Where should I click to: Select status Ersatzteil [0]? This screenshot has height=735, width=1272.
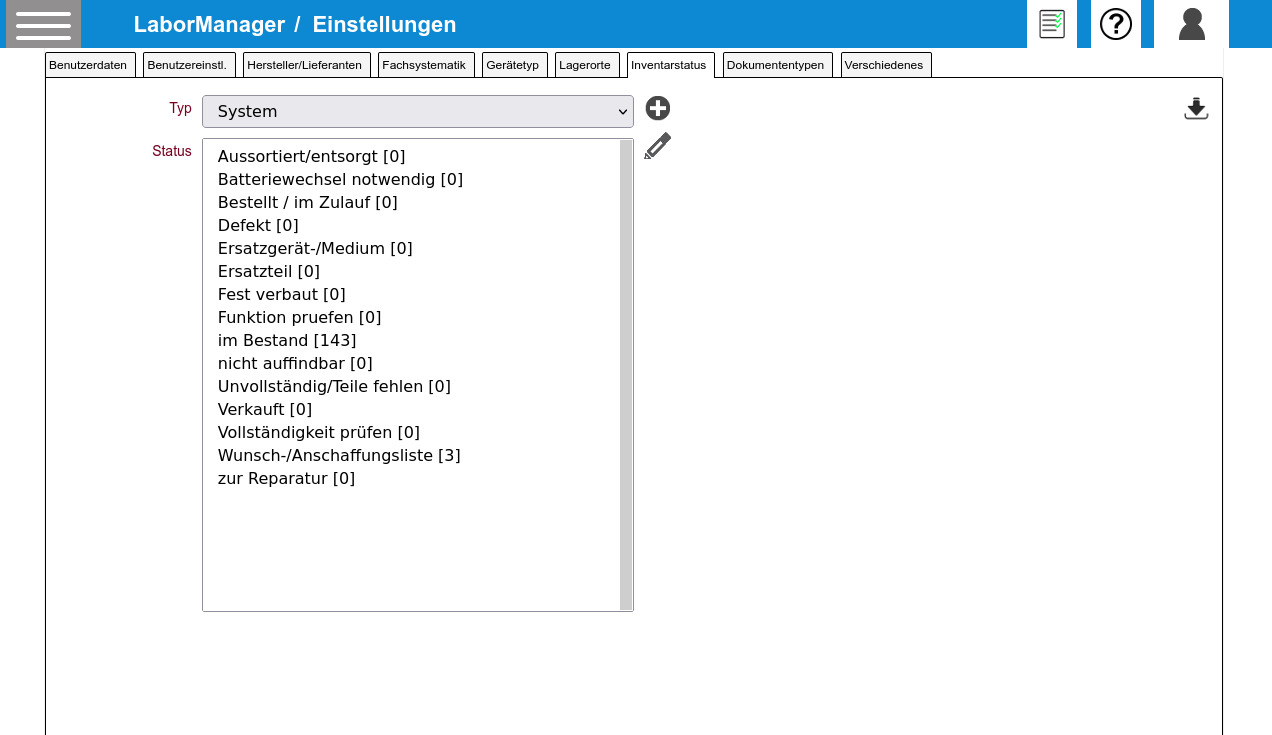pyautogui.click(x=411, y=271)
